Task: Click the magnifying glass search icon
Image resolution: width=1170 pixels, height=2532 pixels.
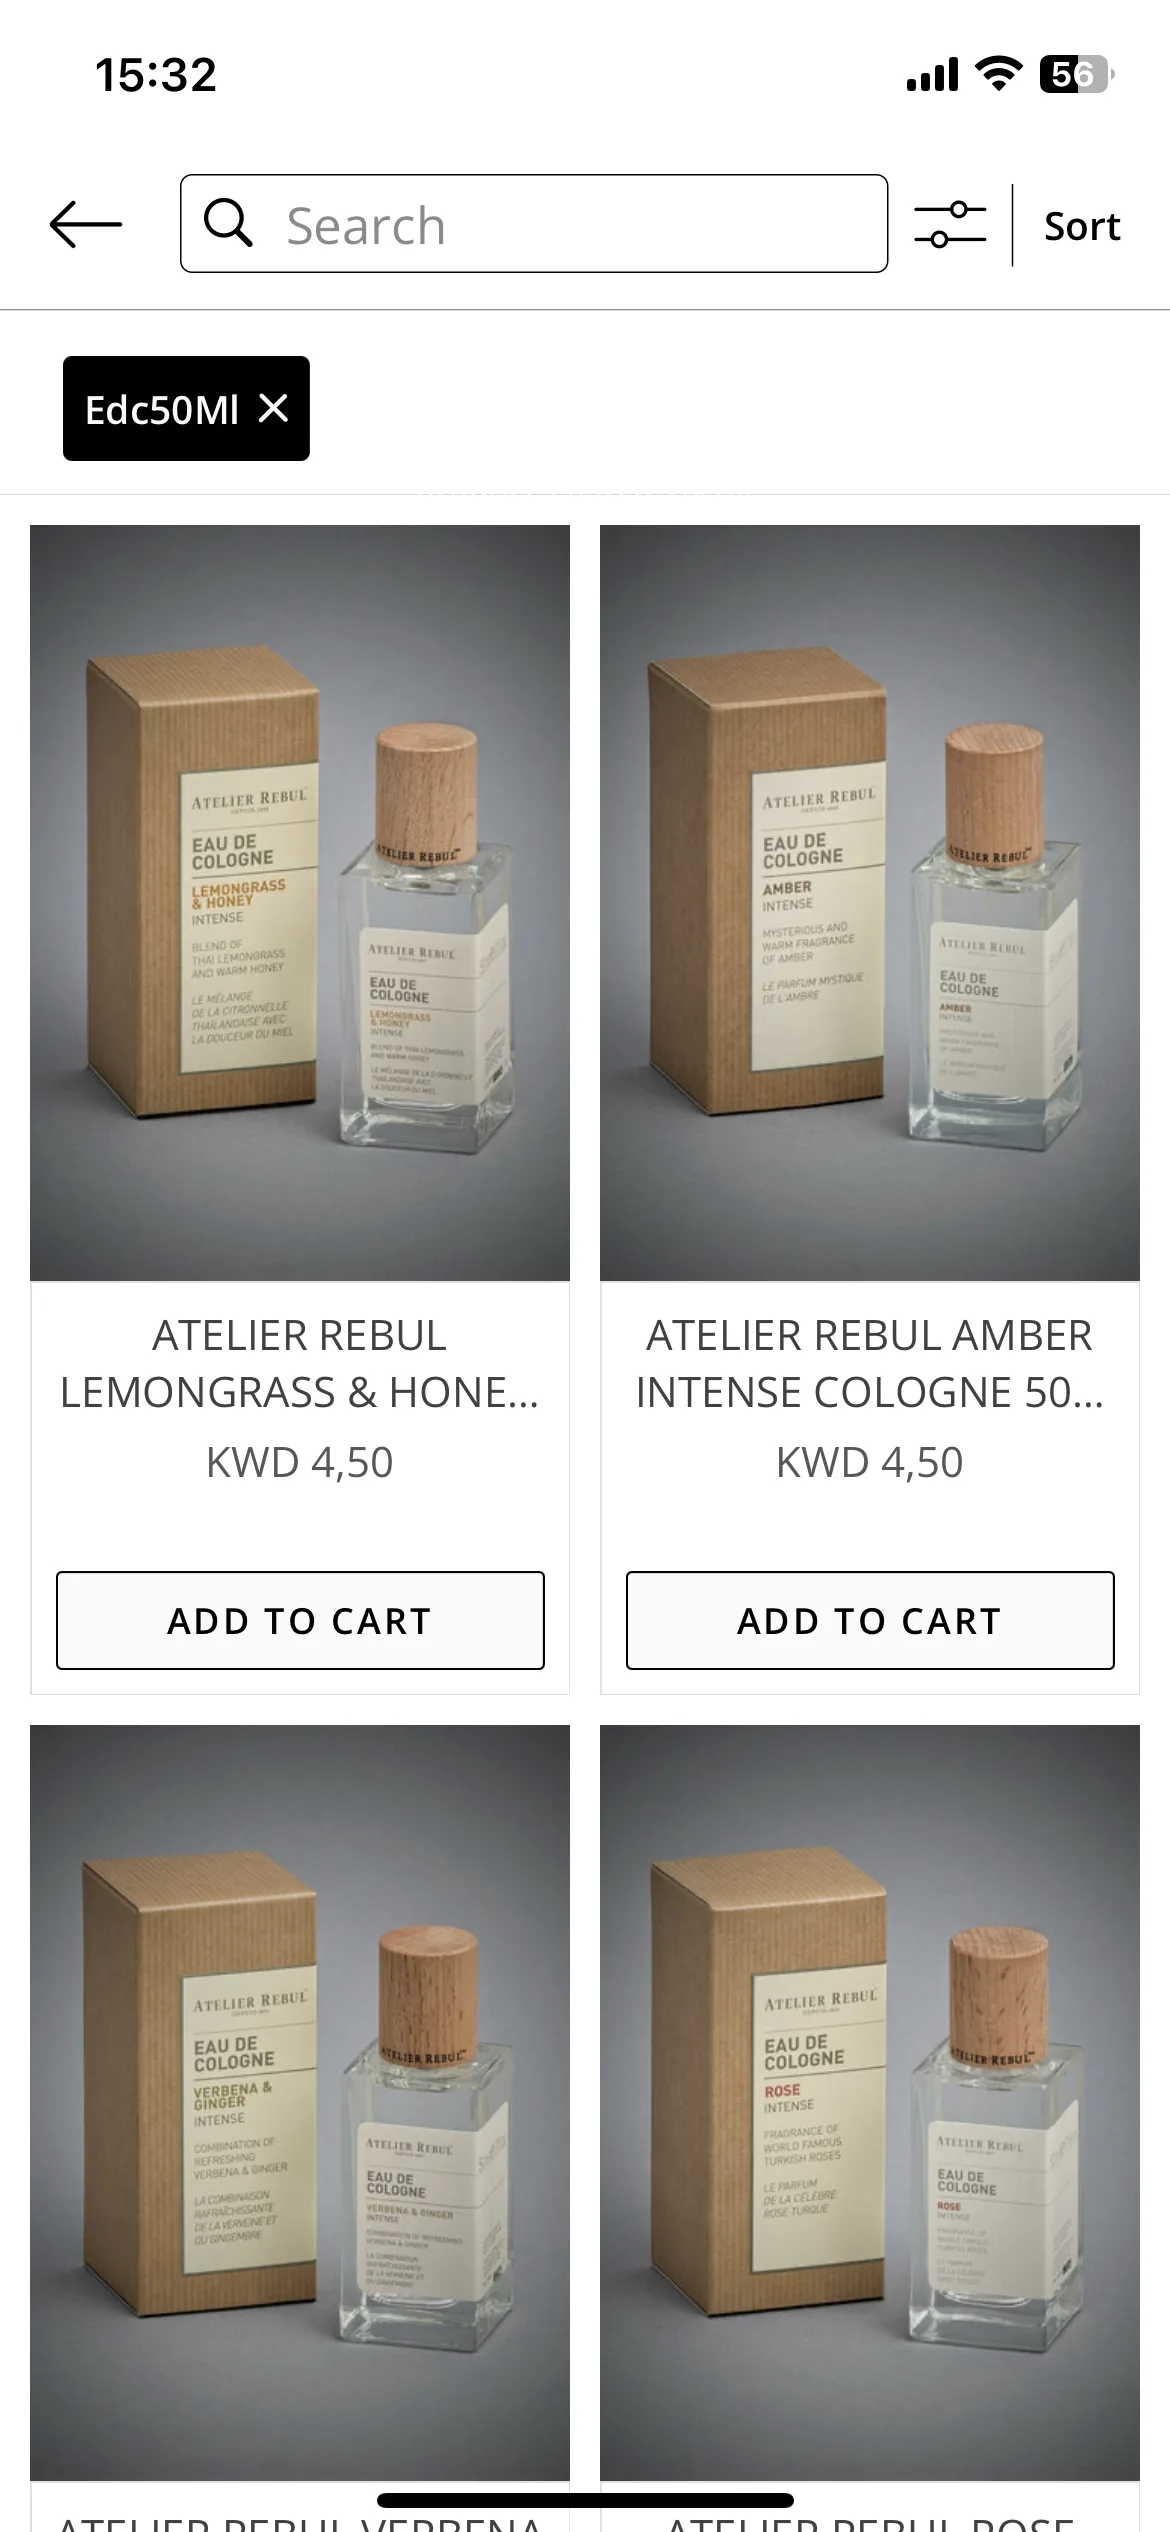Action: point(228,222)
